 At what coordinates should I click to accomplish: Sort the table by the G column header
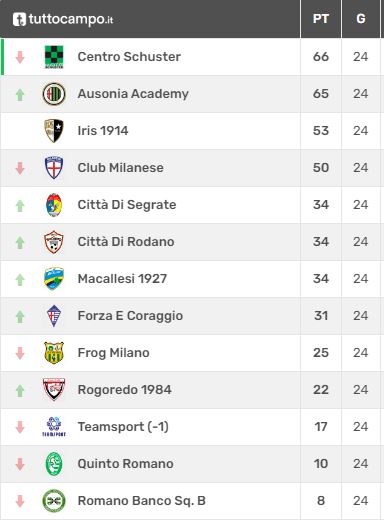coord(361,19)
